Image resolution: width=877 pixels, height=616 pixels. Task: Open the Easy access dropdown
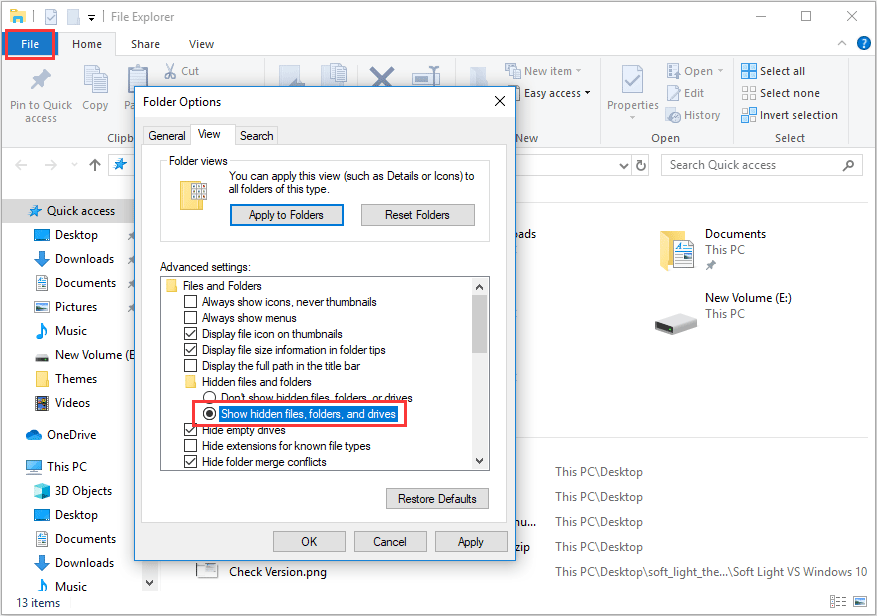(588, 92)
